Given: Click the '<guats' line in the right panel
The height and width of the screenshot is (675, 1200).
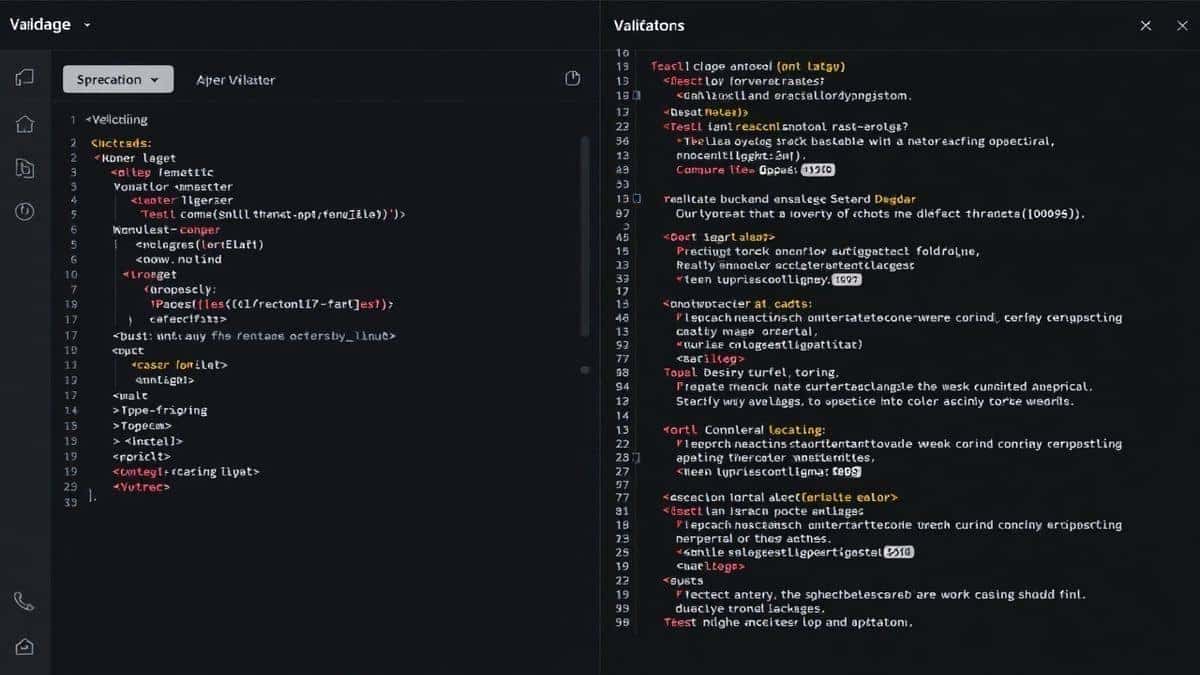Looking at the screenshot, I should [683, 580].
